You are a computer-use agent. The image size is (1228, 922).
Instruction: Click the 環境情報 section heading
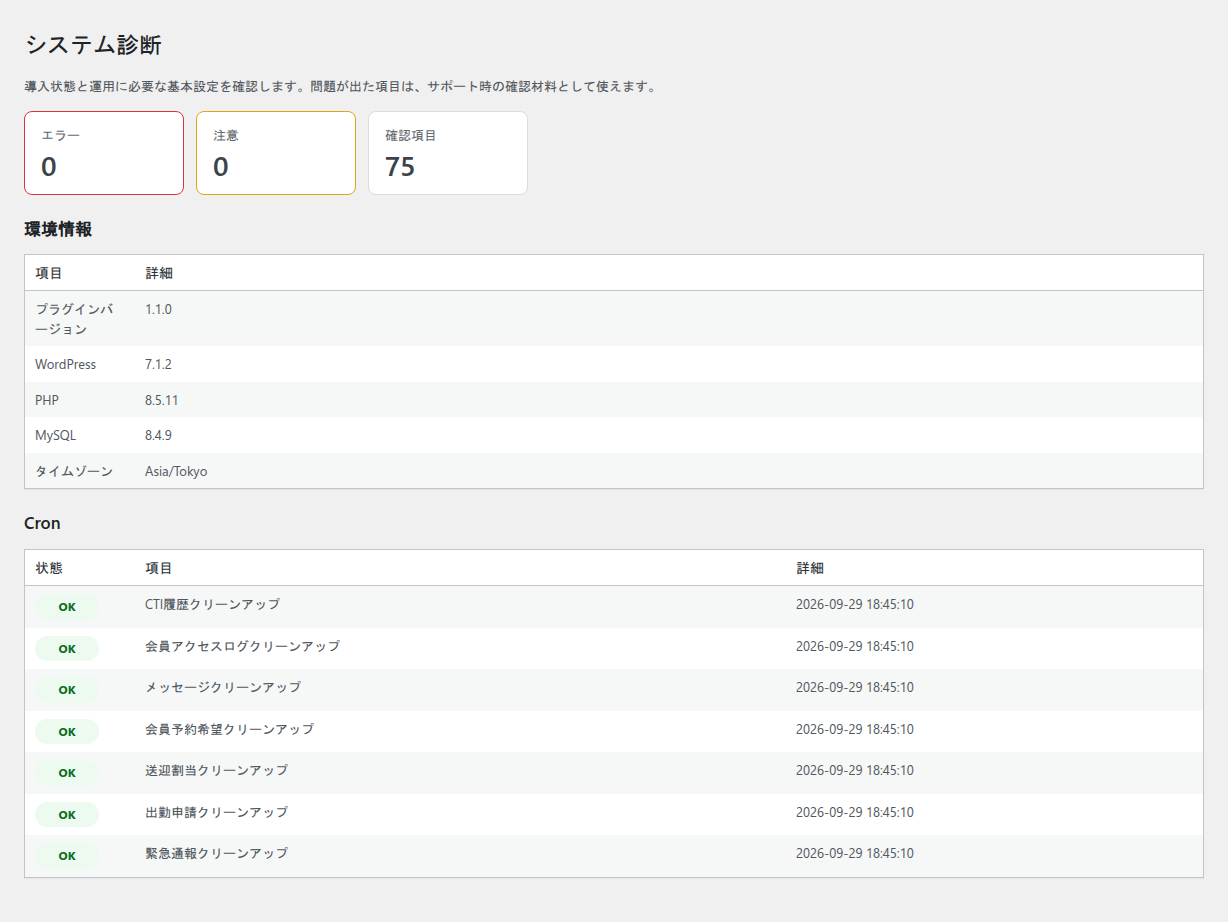click(x=58, y=229)
